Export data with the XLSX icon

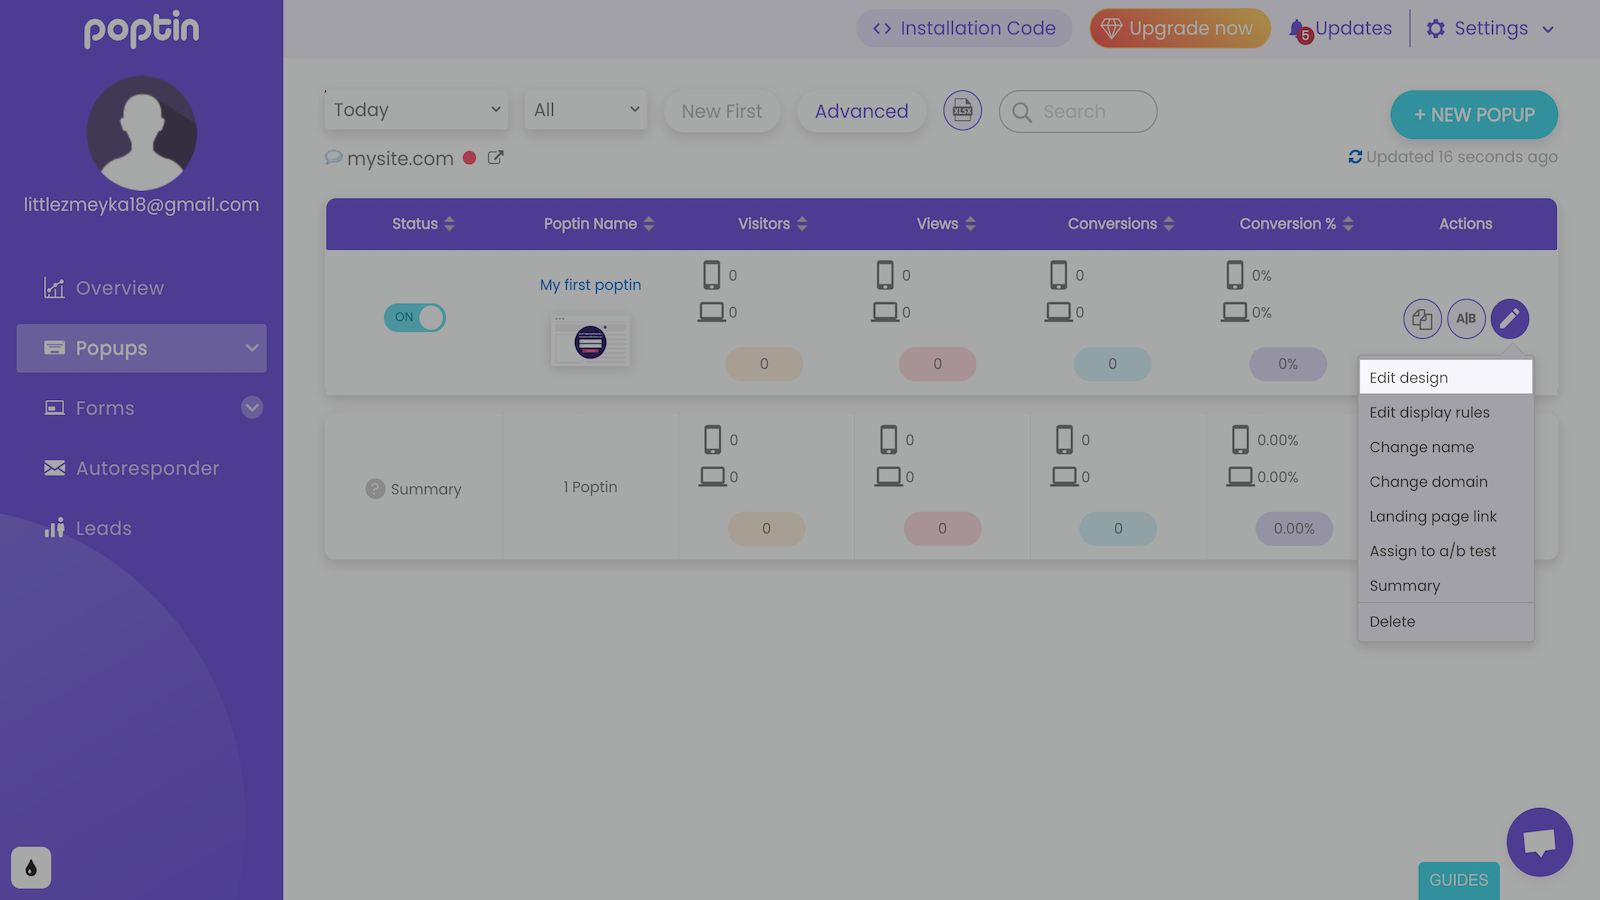[962, 111]
